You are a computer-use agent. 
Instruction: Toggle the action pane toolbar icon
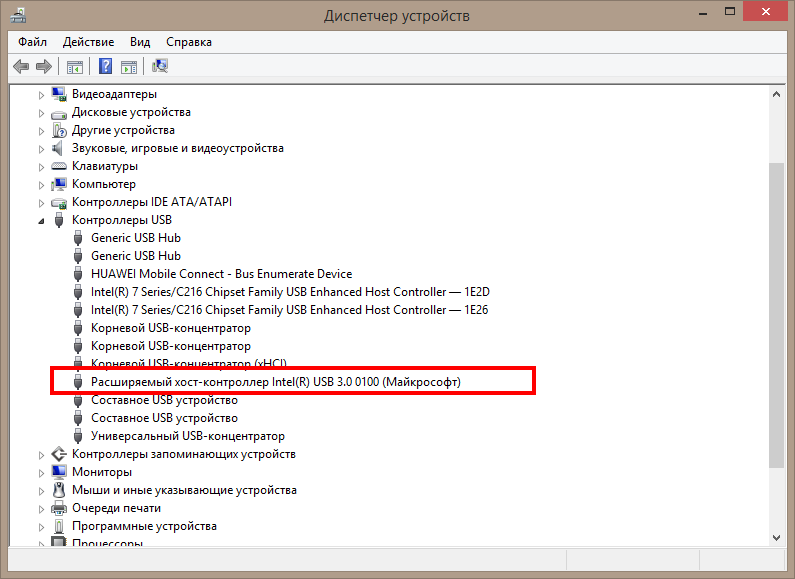pos(129,66)
